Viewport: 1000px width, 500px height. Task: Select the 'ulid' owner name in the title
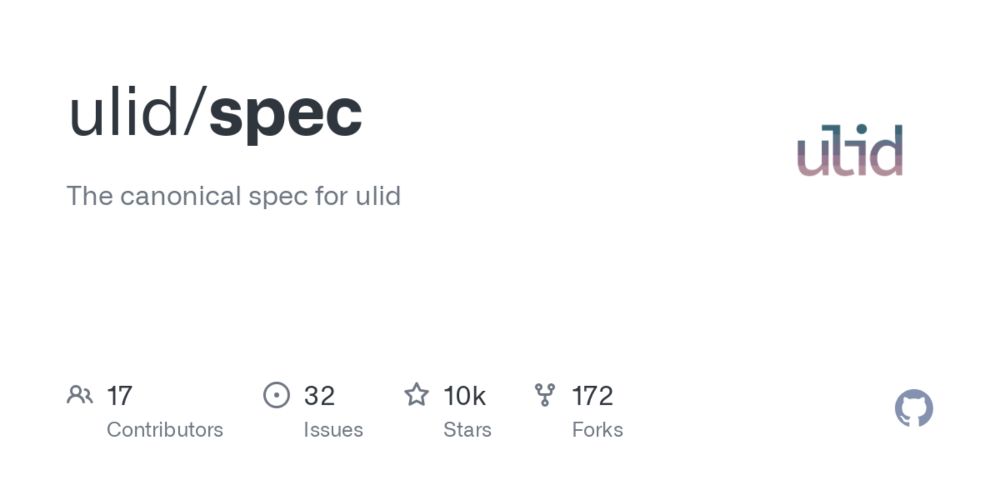pos(124,112)
